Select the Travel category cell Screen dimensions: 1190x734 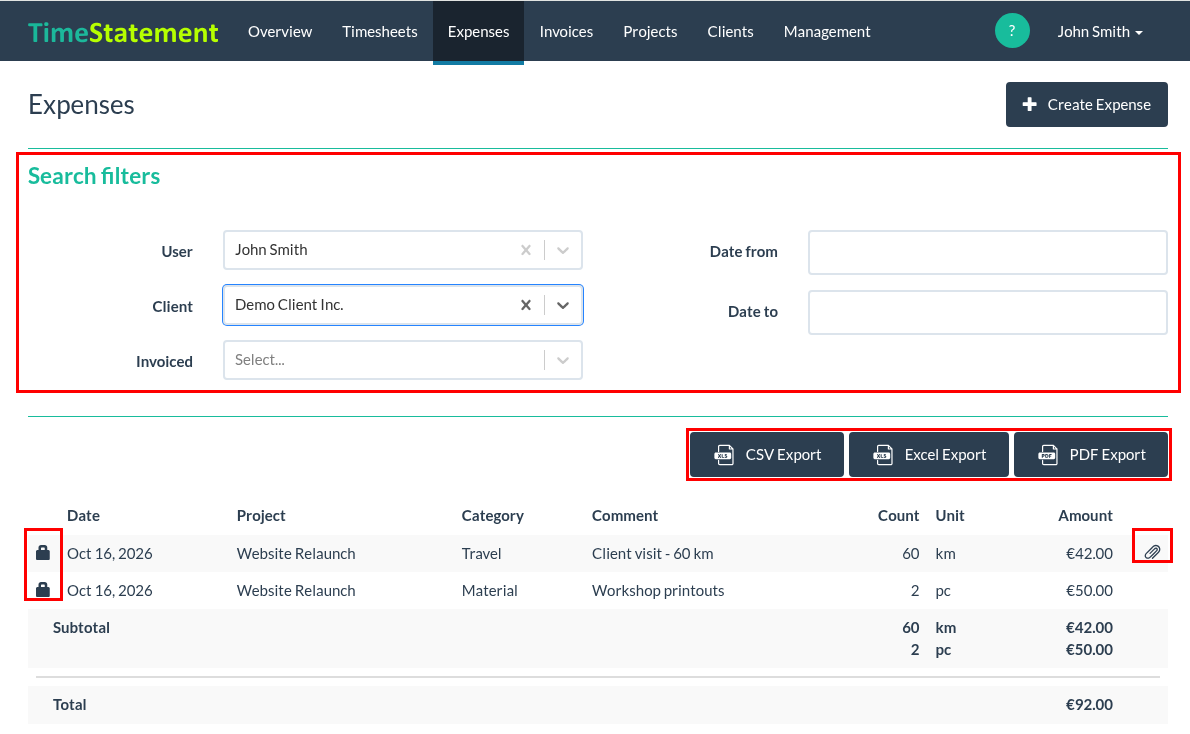click(x=481, y=553)
